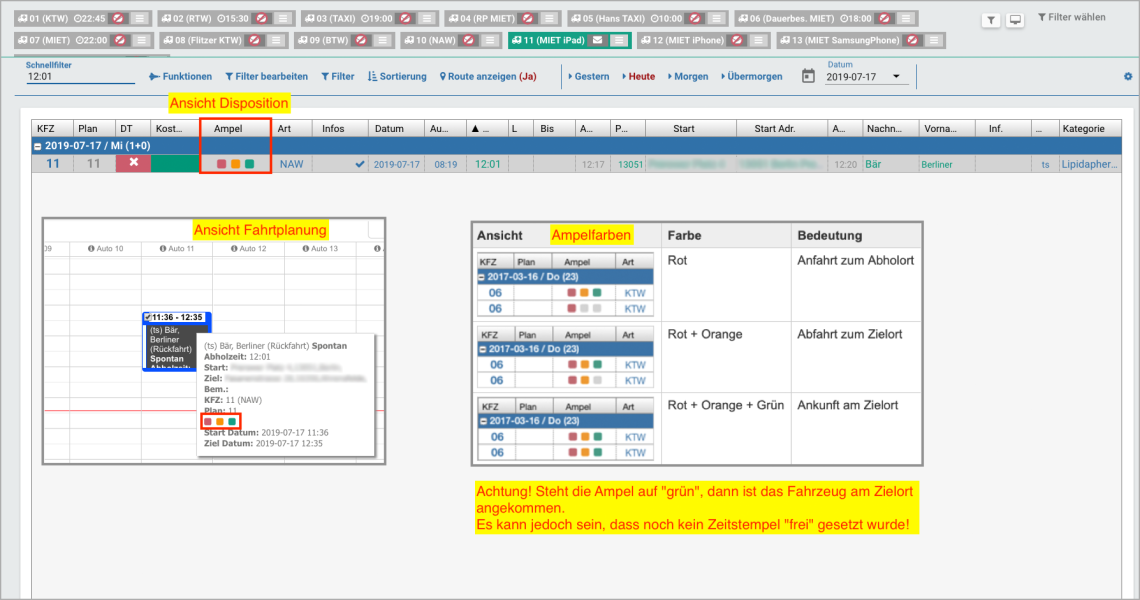1140x600 pixels.
Task: Click the funnel filter icon button at top right
Action: coord(990,20)
